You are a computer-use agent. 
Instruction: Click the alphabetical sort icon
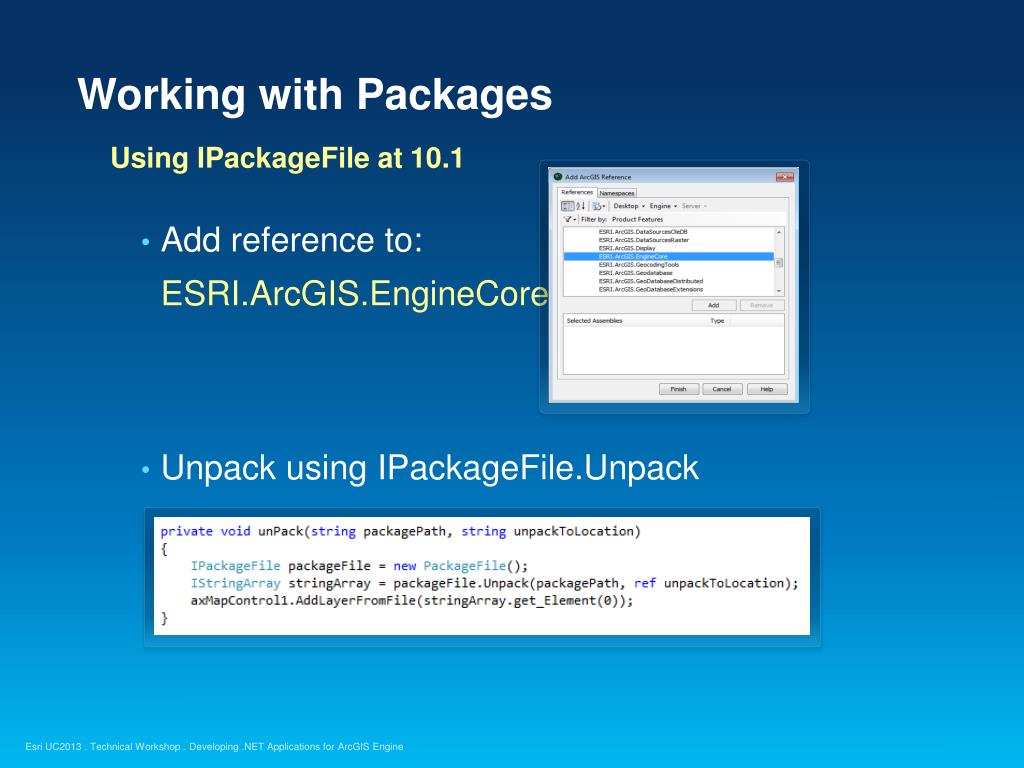580,206
